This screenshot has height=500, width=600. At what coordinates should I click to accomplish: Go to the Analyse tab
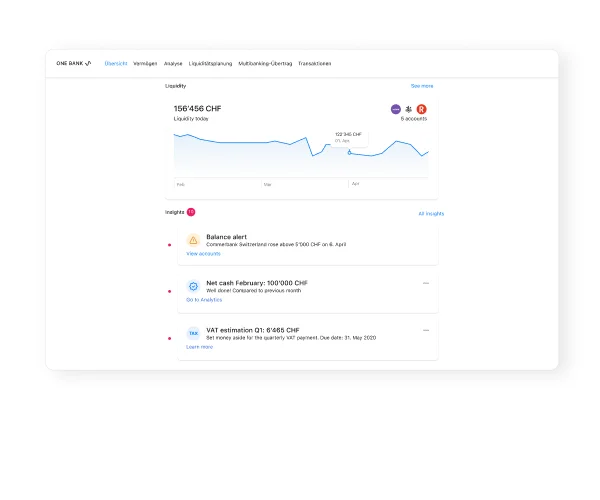pos(173,63)
